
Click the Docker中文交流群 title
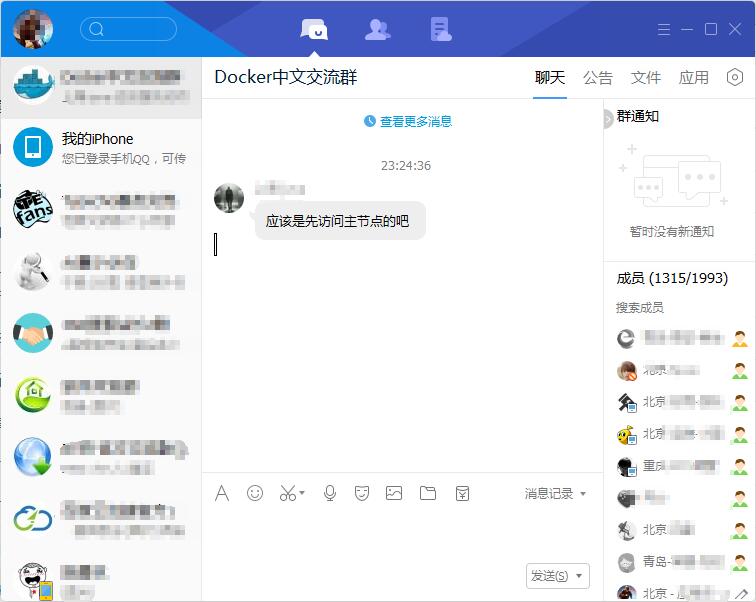(286, 77)
